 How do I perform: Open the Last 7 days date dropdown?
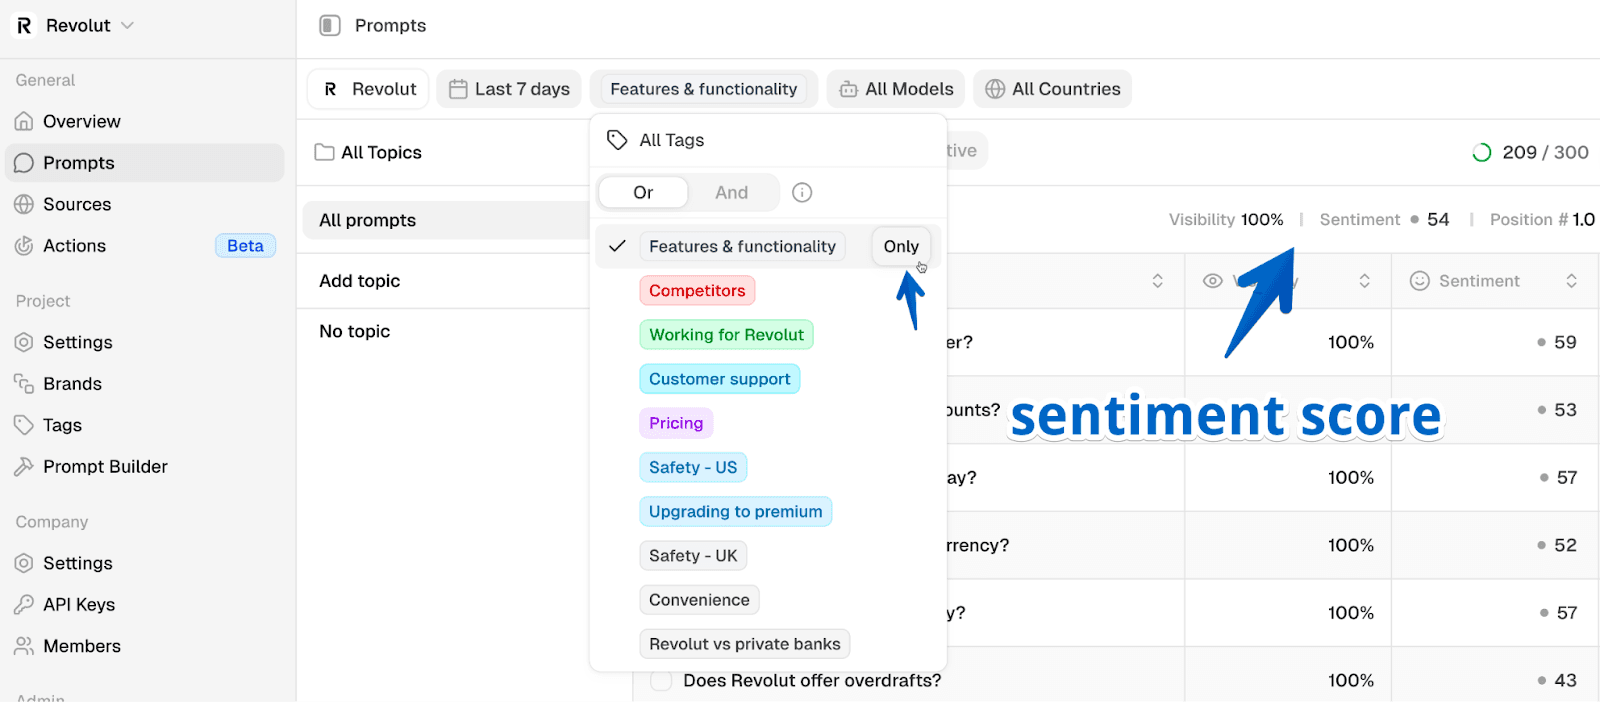pos(509,89)
